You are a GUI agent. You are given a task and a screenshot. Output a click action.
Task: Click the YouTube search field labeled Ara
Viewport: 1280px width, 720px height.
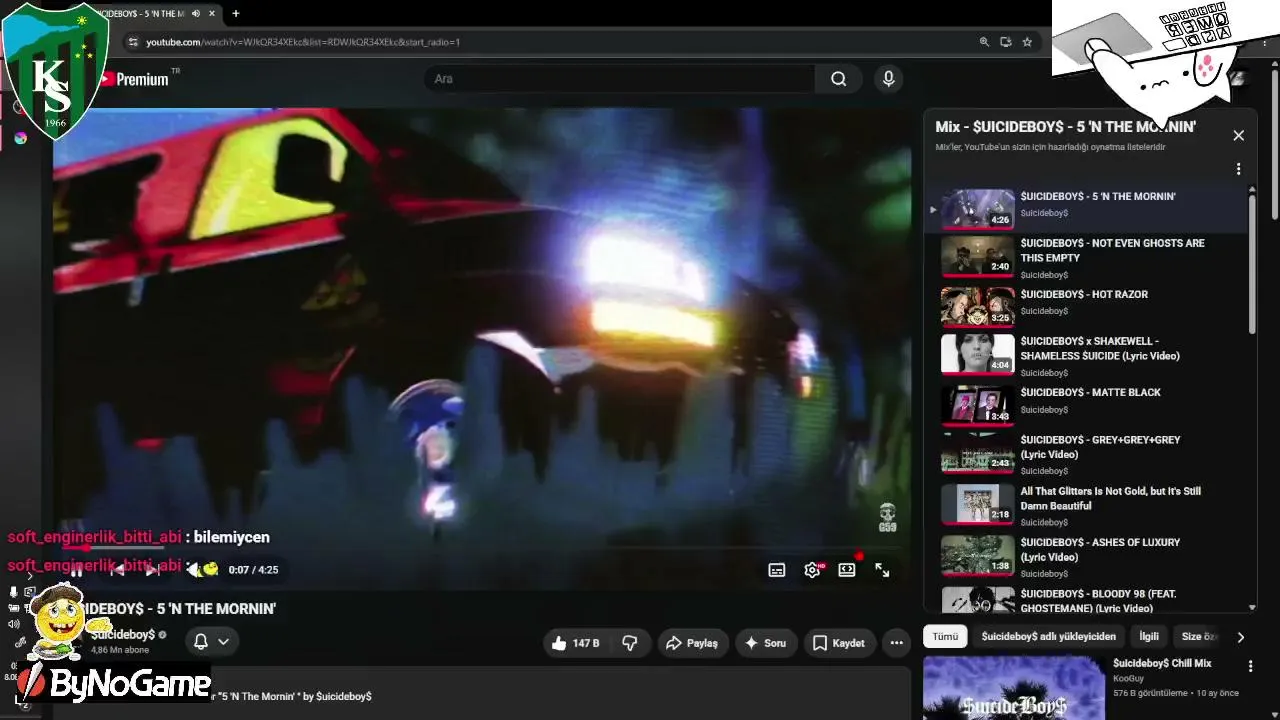point(620,79)
